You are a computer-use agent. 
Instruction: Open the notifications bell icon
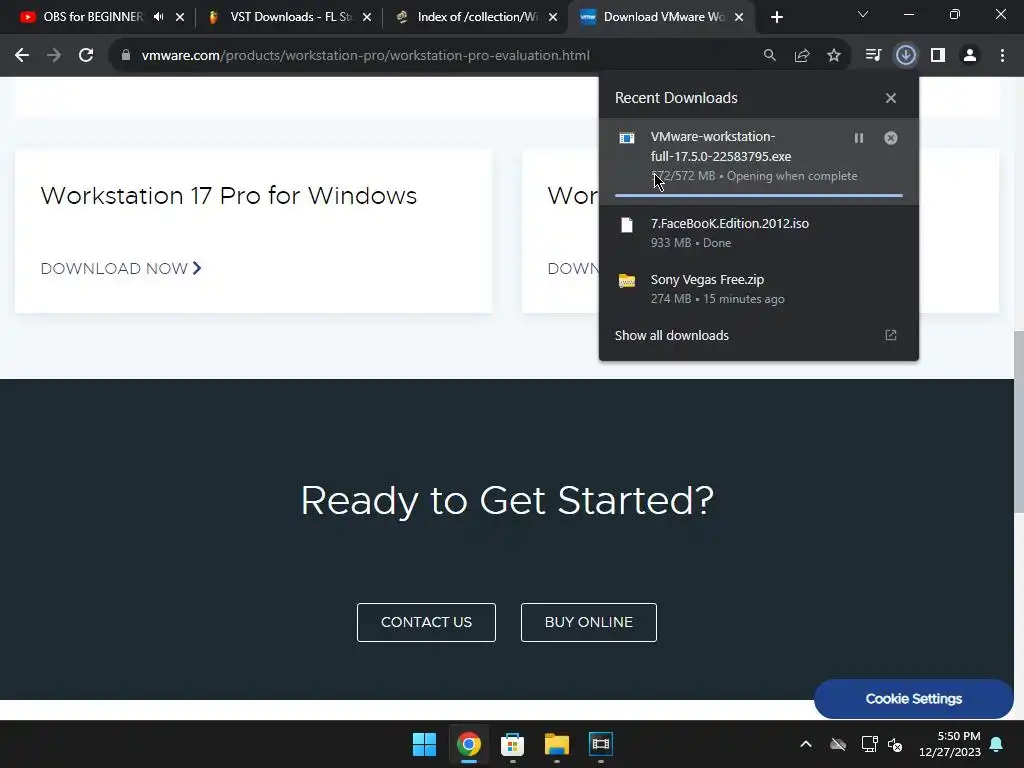tap(997, 744)
